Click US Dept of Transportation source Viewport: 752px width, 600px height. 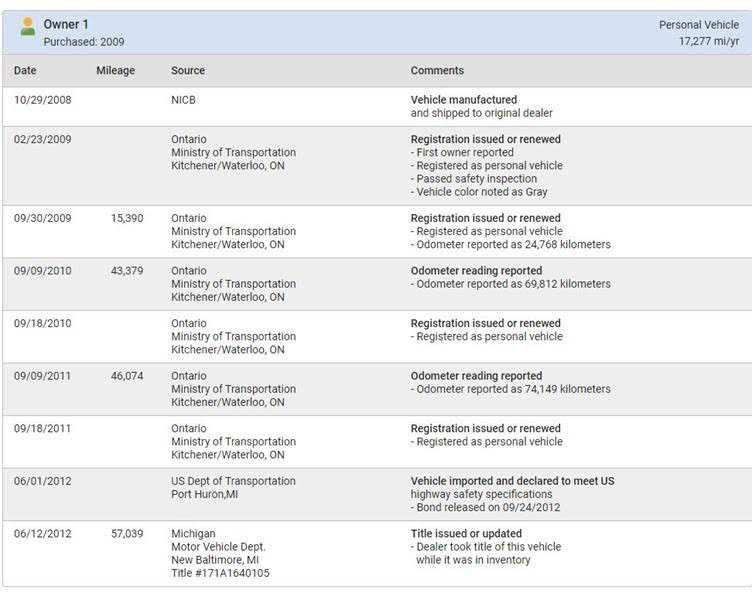233,481
